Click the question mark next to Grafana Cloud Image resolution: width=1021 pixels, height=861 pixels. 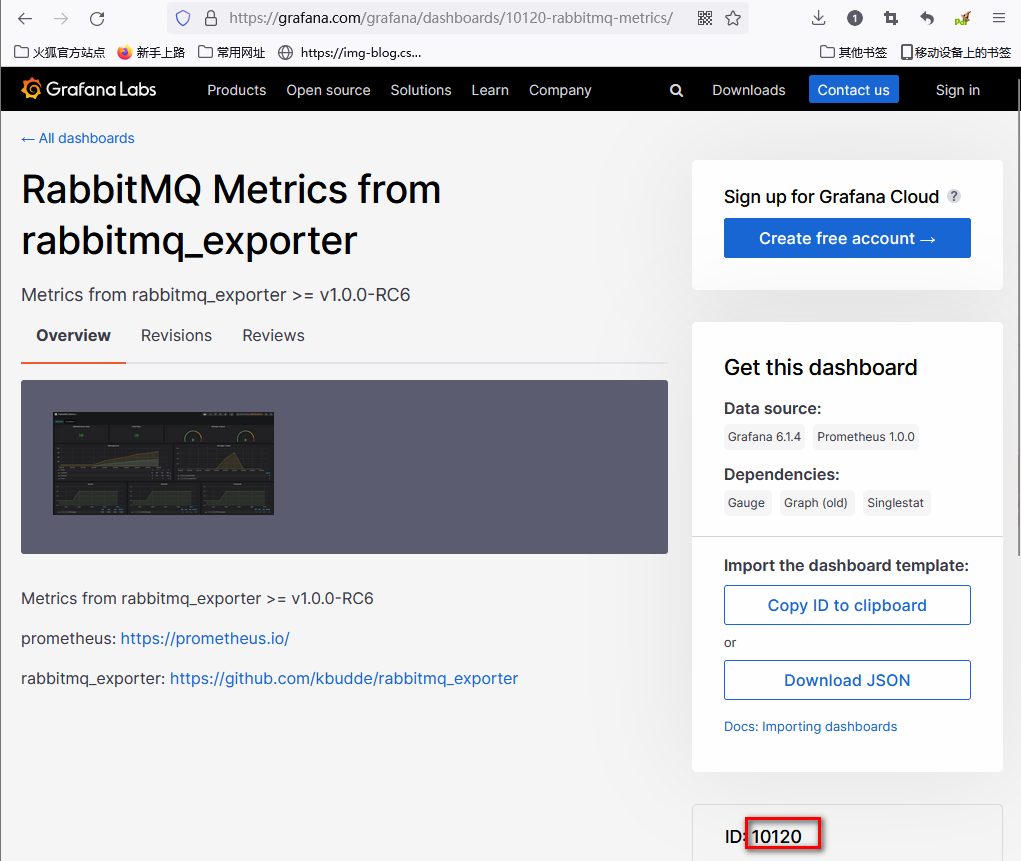(x=954, y=196)
